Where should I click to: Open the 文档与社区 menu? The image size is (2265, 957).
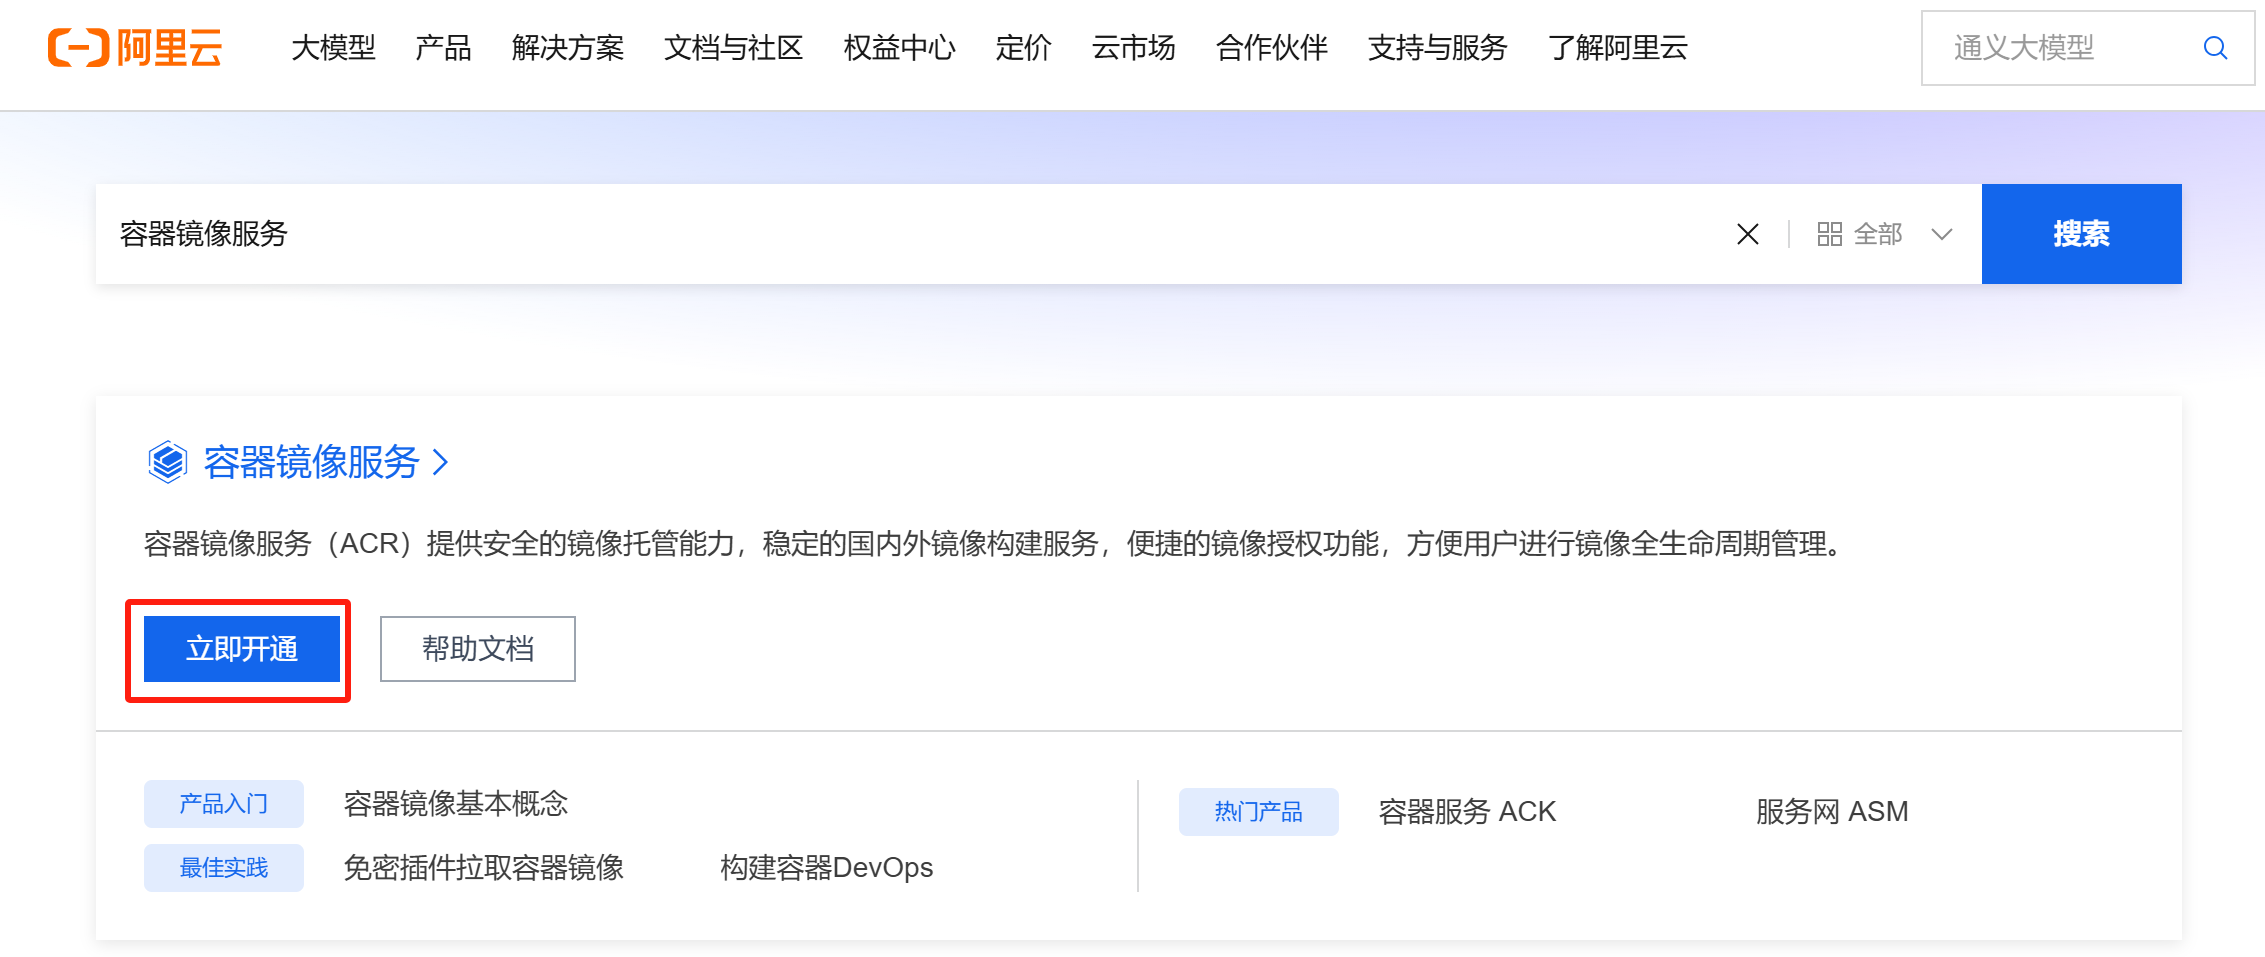point(733,48)
